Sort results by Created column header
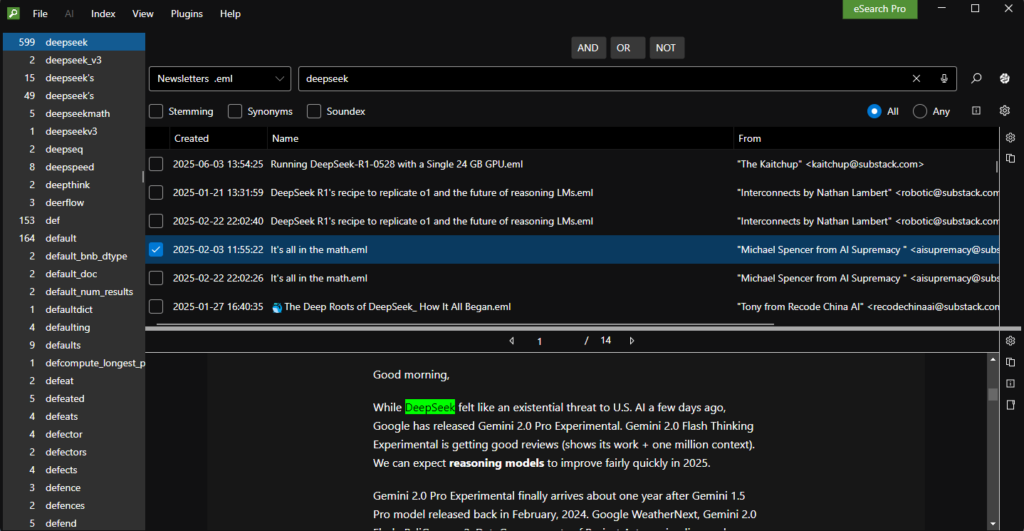This screenshot has width=1024, height=531. [x=218, y=138]
